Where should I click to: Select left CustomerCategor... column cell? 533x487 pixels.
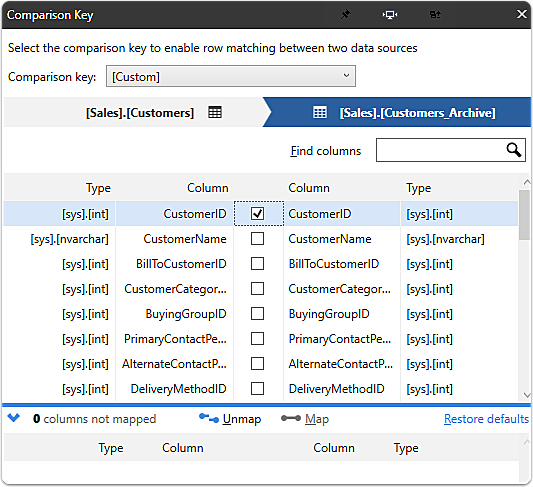pos(174,289)
